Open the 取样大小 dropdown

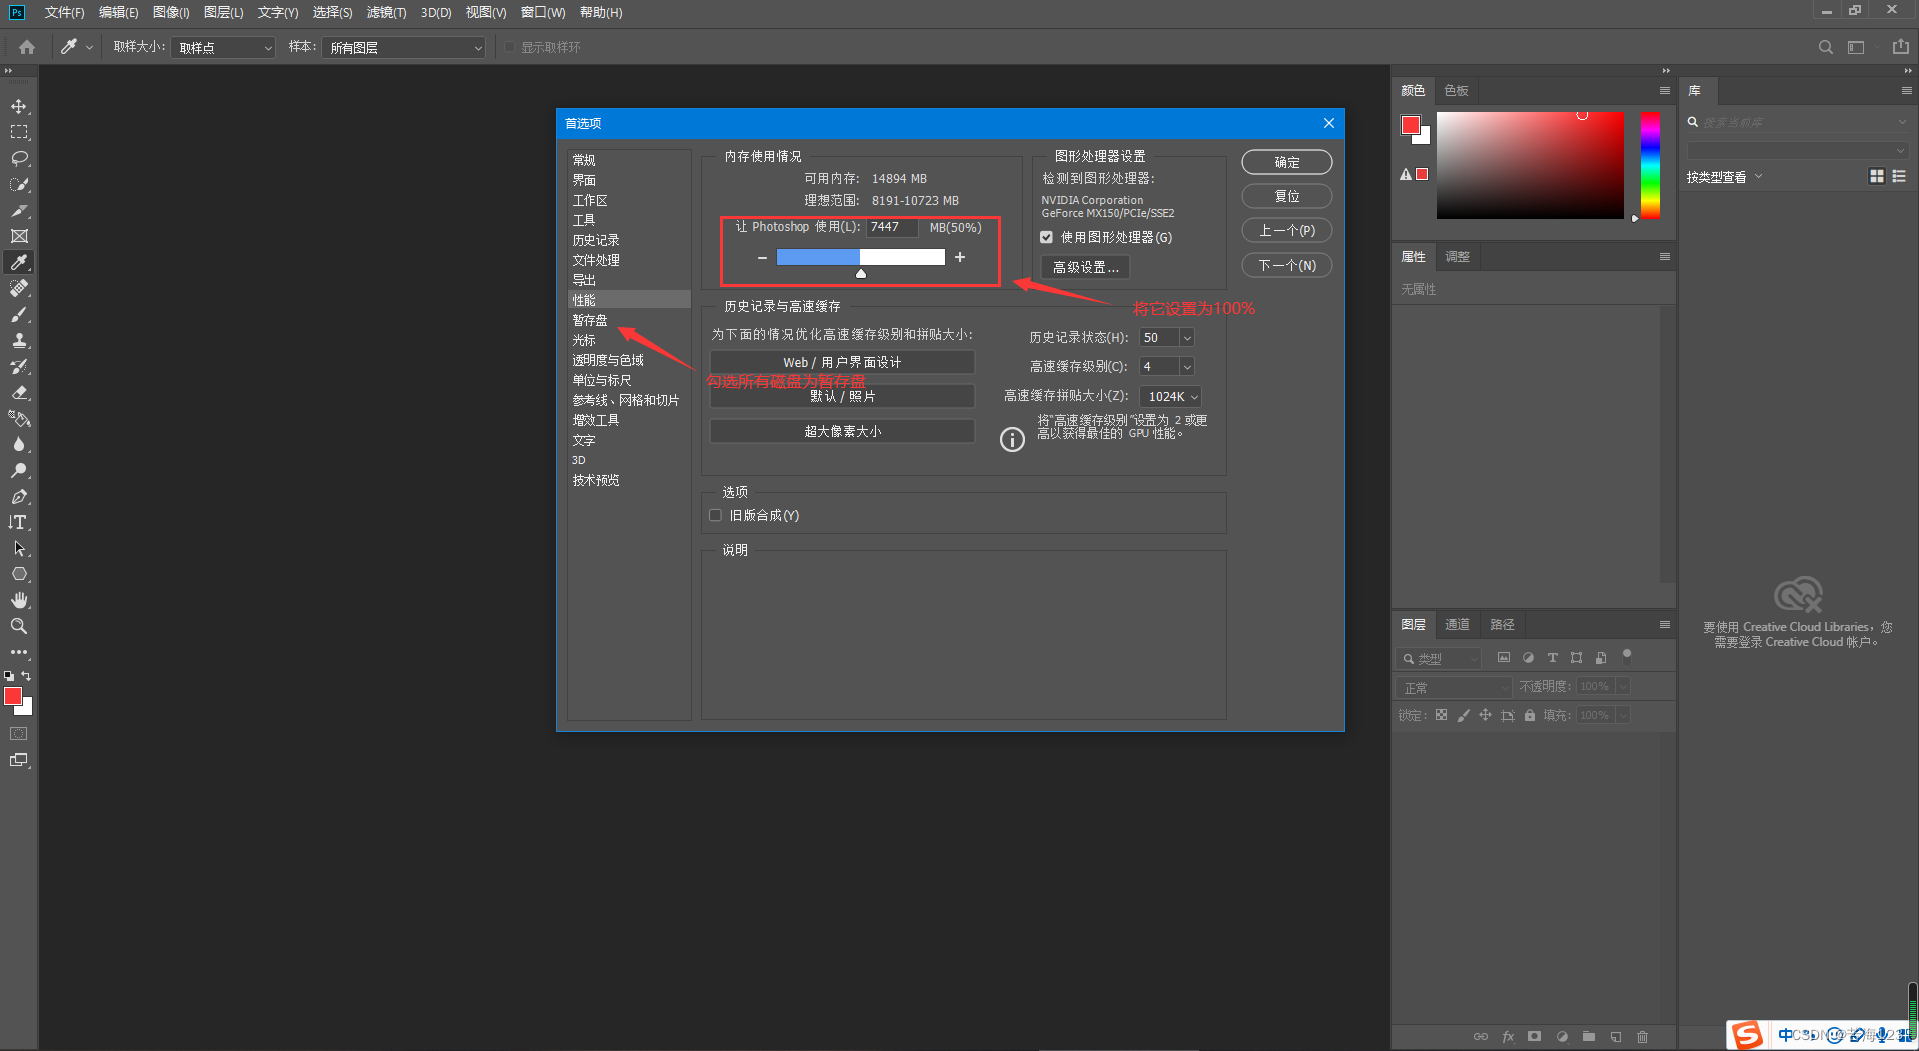point(223,47)
